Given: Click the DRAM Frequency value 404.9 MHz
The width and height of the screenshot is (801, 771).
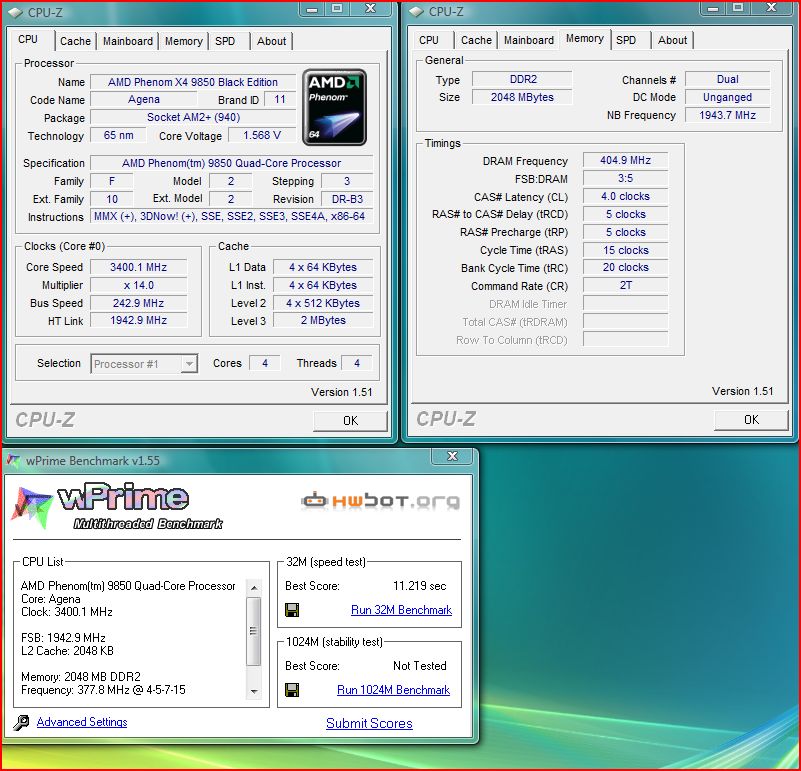Looking at the screenshot, I should [x=625, y=160].
